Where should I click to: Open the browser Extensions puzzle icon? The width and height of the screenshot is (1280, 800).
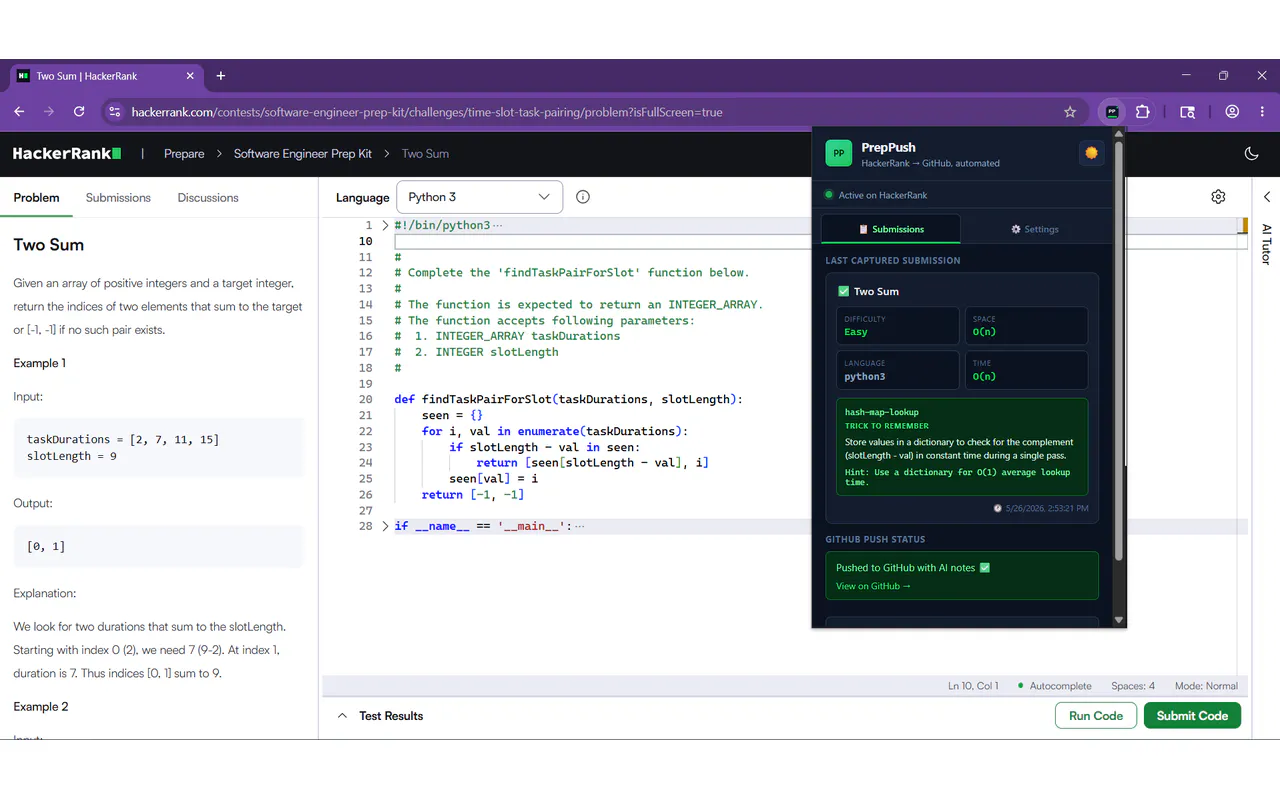pyautogui.click(x=1142, y=112)
